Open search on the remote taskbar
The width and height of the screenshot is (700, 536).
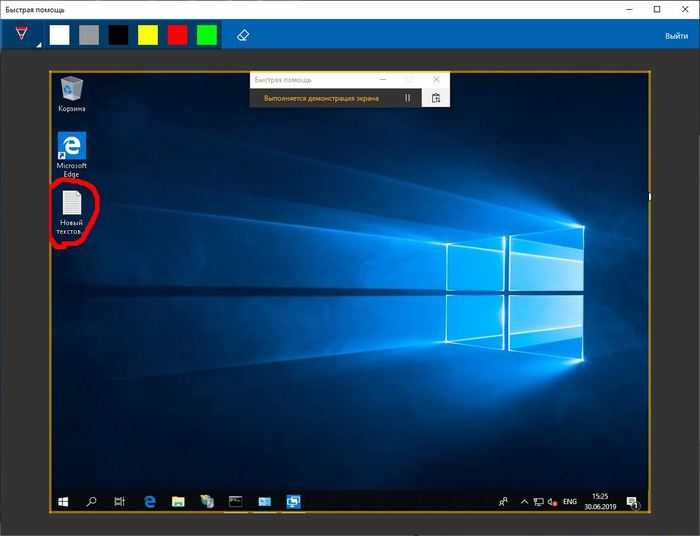point(91,502)
